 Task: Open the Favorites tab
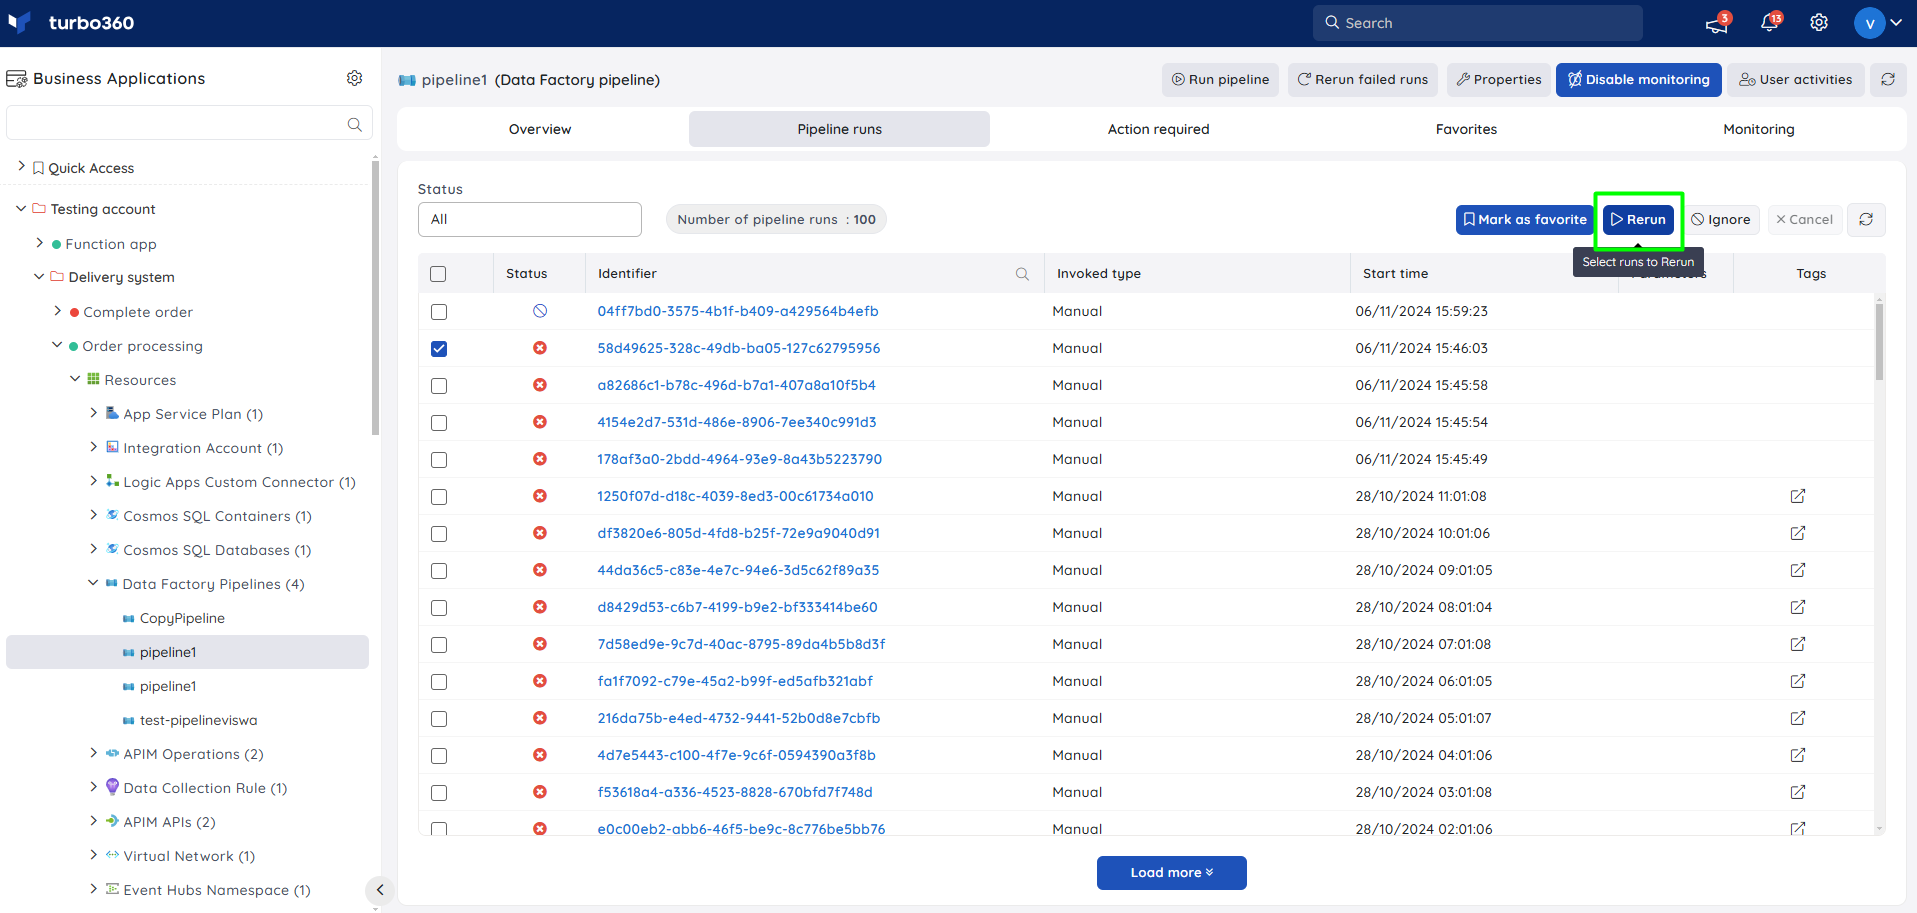(x=1466, y=129)
